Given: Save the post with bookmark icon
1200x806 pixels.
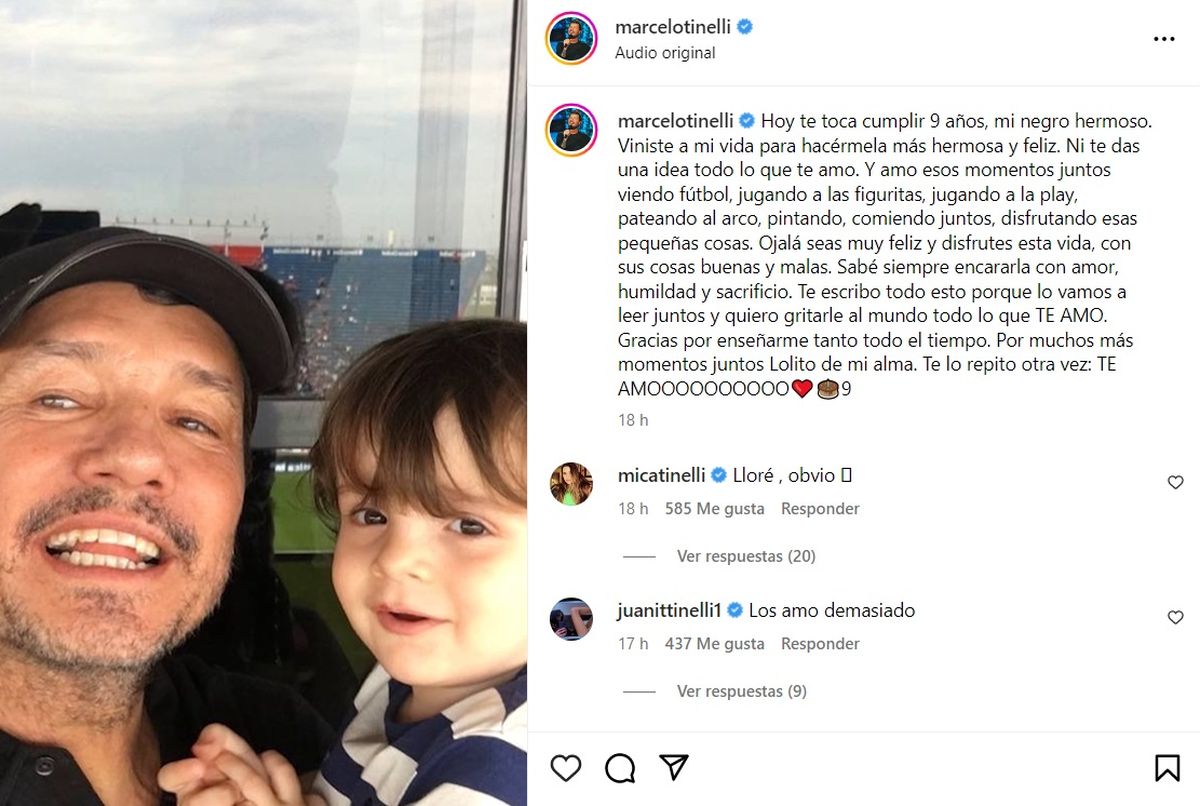Looking at the screenshot, I should [1167, 768].
